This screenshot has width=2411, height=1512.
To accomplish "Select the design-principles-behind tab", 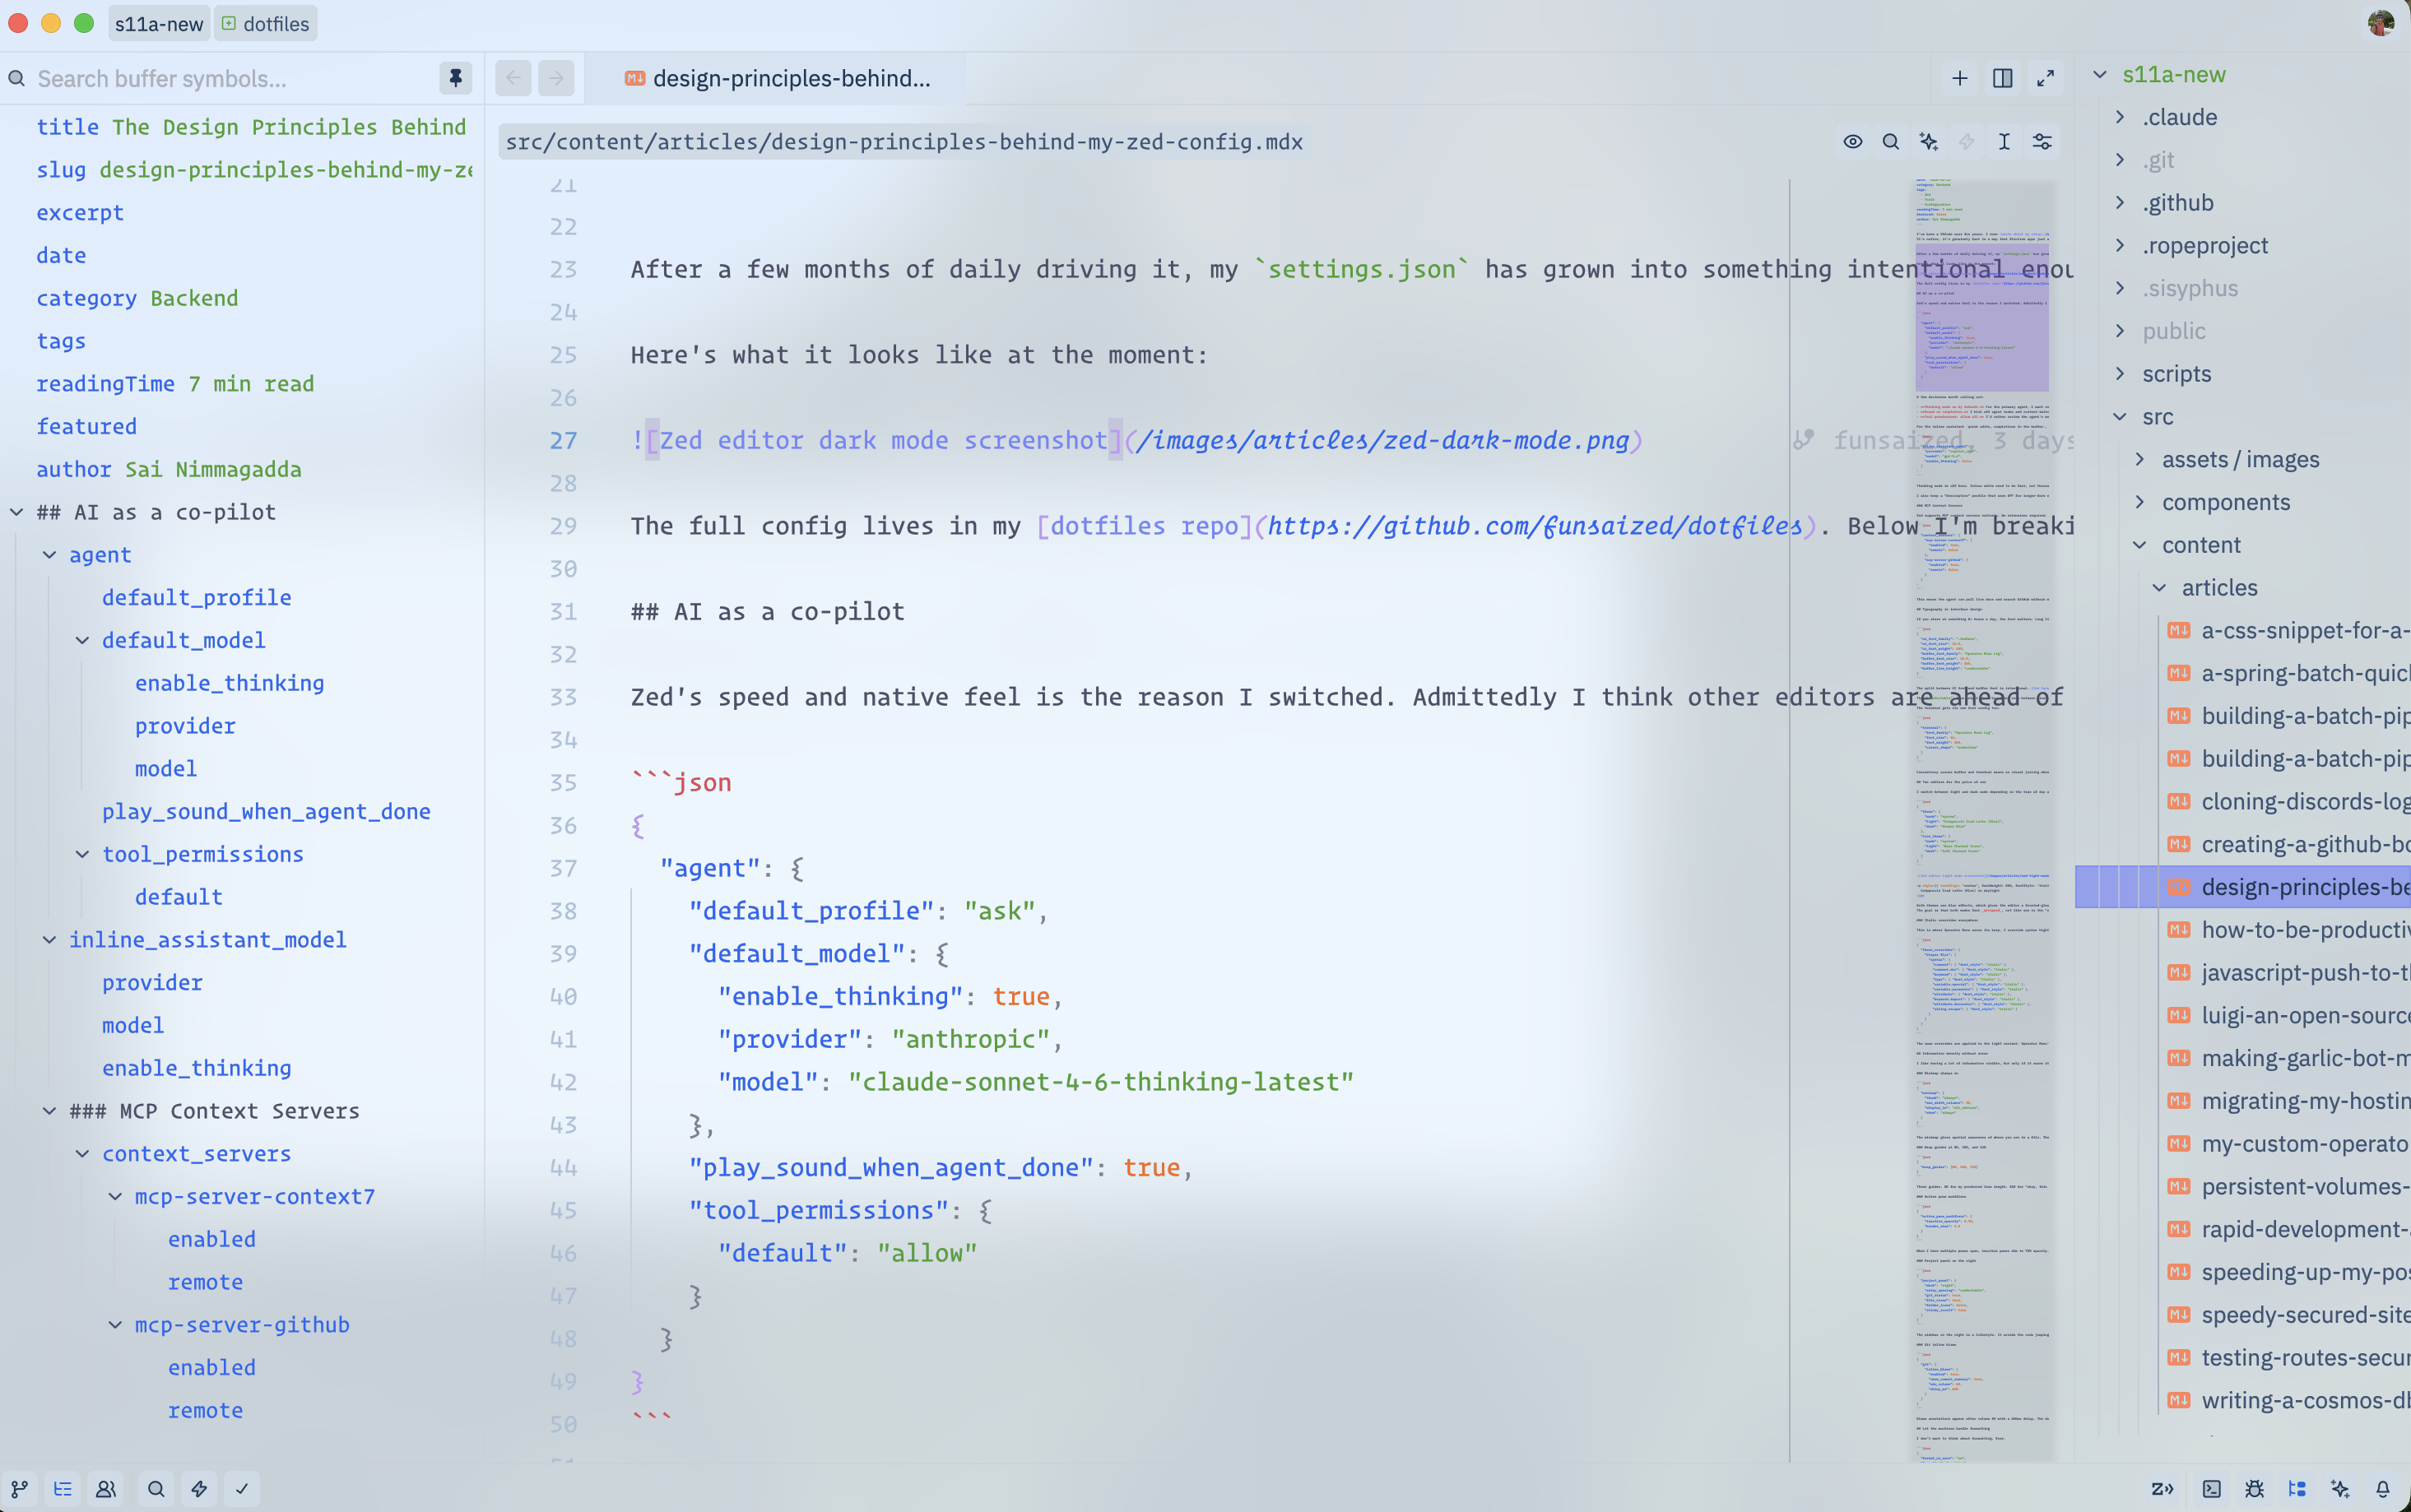I will (x=780, y=78).
